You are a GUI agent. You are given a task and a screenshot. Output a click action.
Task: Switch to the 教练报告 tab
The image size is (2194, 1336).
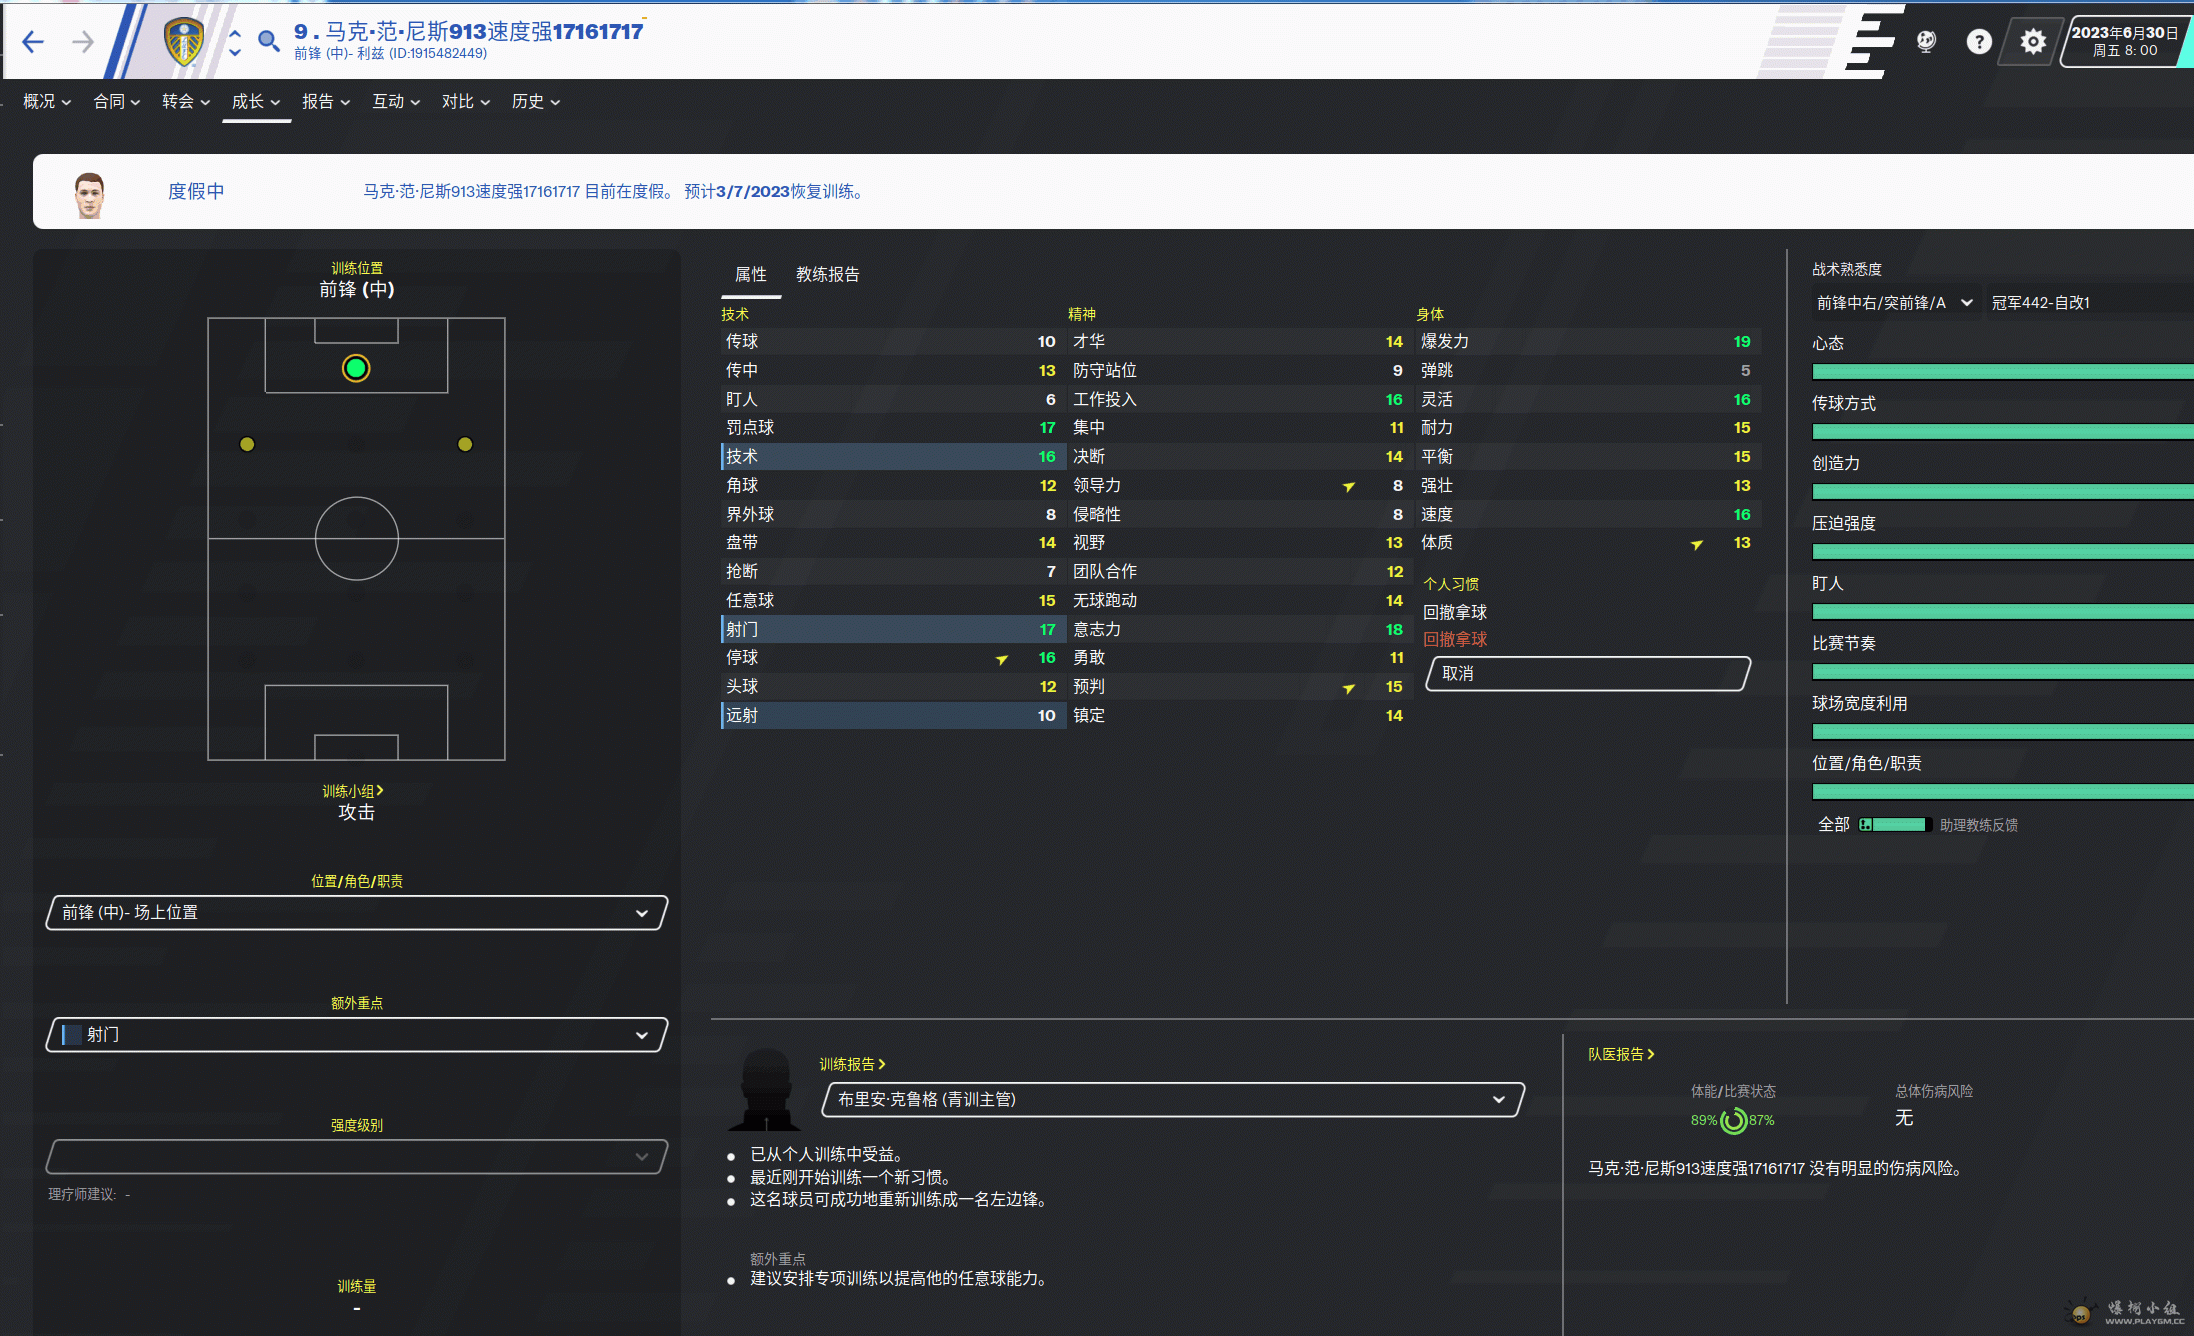pyautogui.click(x=827, y=274)
